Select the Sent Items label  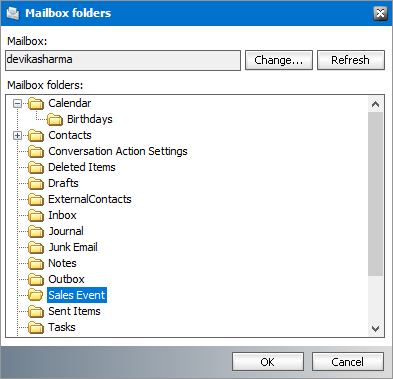click(74, 311)
